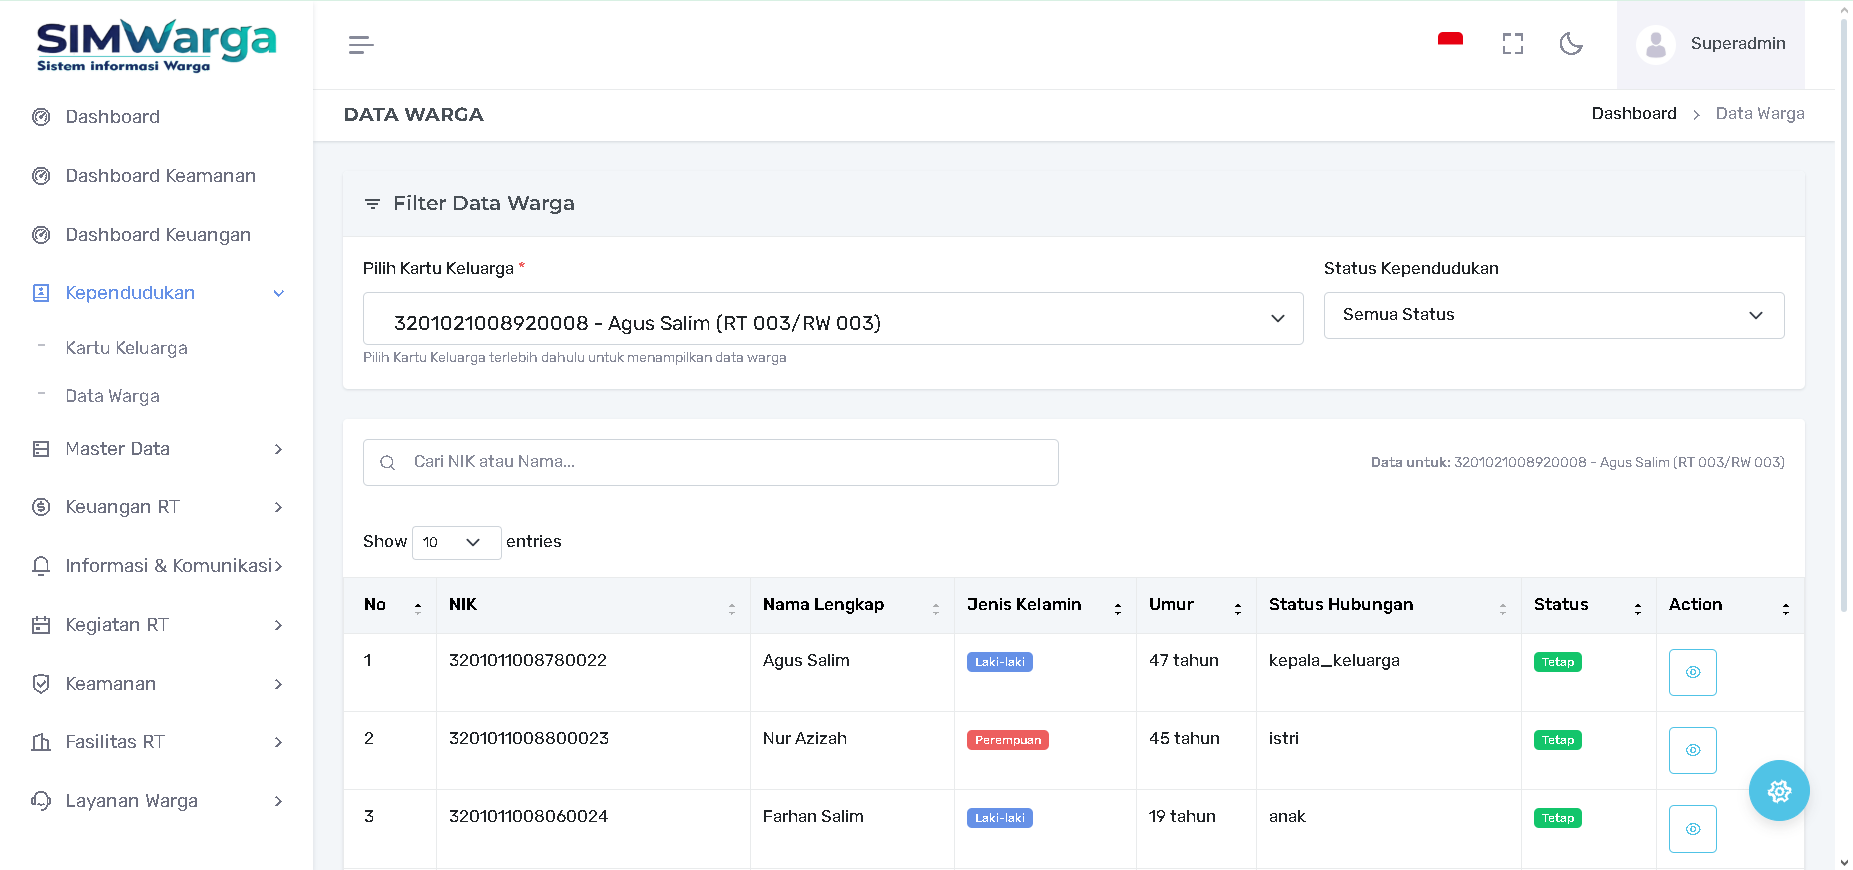
Task: Click the hamburger menu collapse icon
Action: [360, 45]
